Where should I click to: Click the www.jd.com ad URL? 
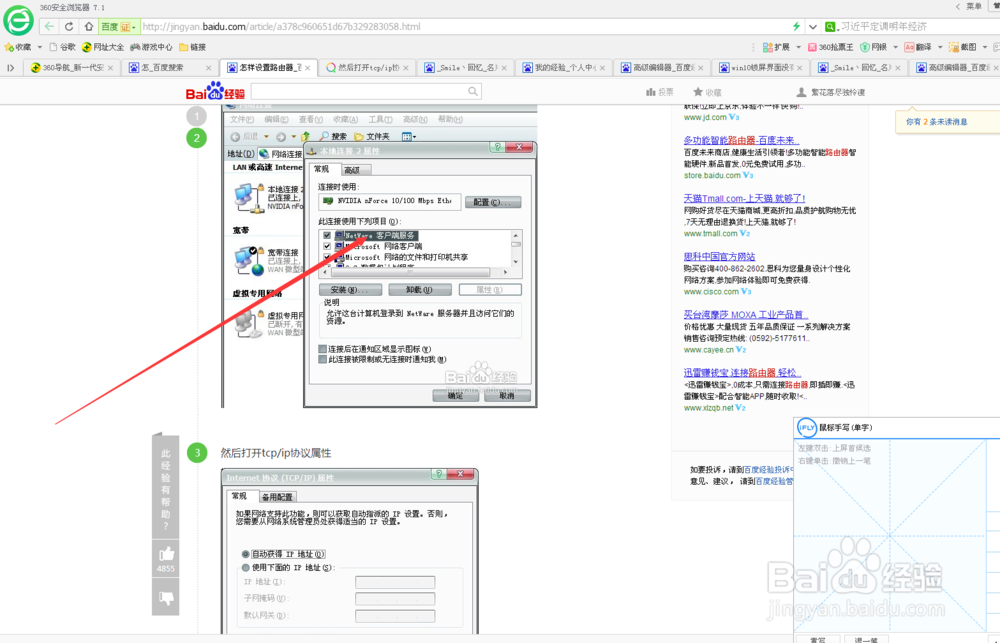[705, 117]
